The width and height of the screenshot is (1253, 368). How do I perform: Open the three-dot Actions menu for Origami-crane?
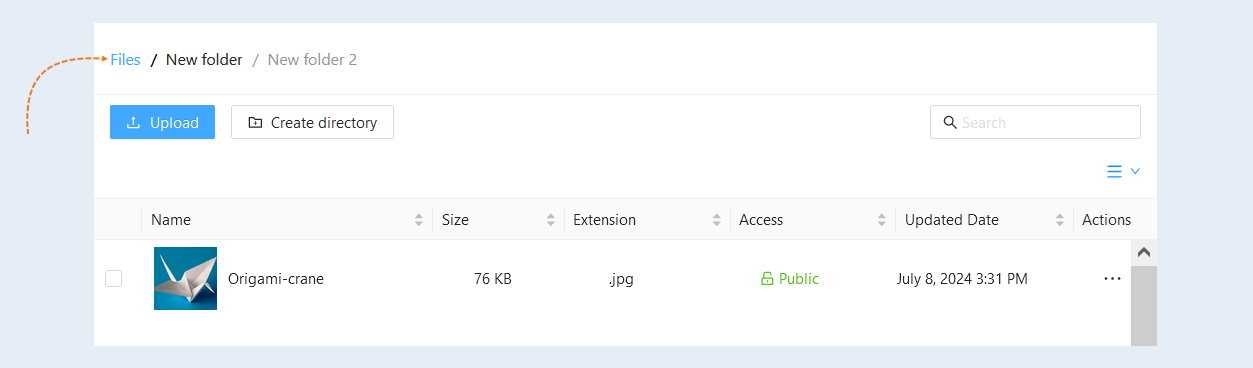[1112, 279]
